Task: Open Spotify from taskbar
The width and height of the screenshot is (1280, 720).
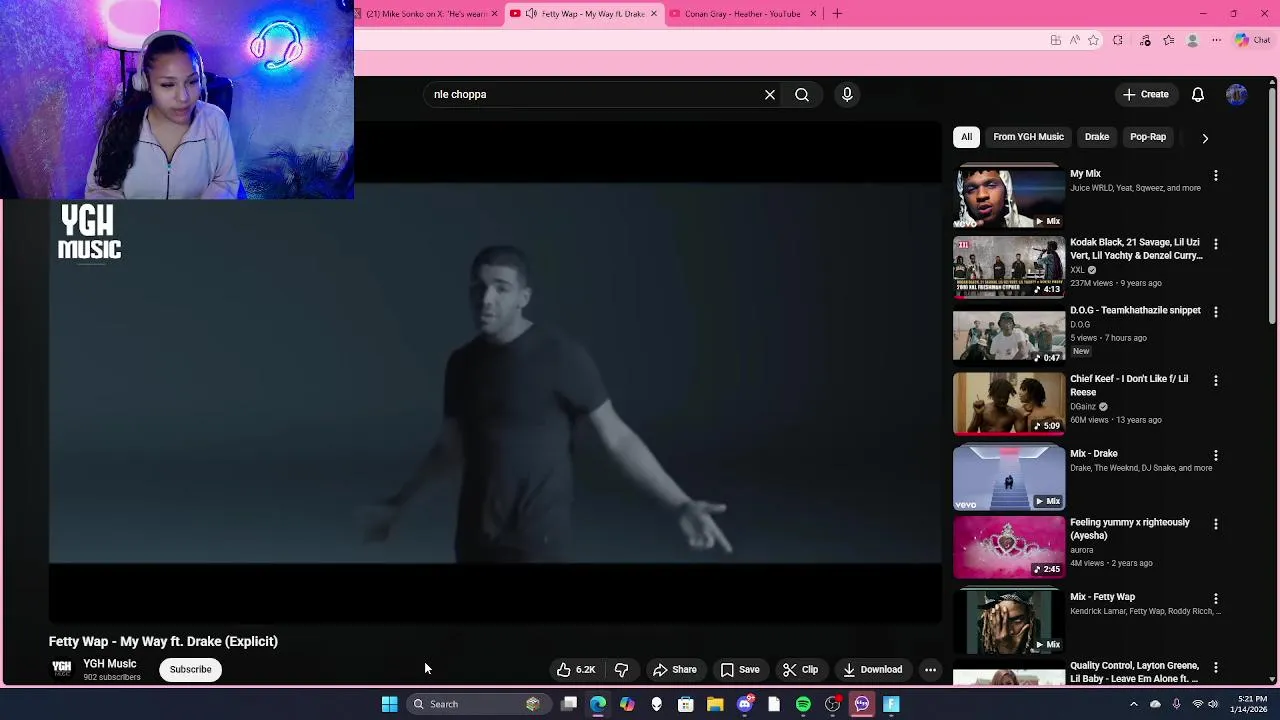Action: point(803,704)
